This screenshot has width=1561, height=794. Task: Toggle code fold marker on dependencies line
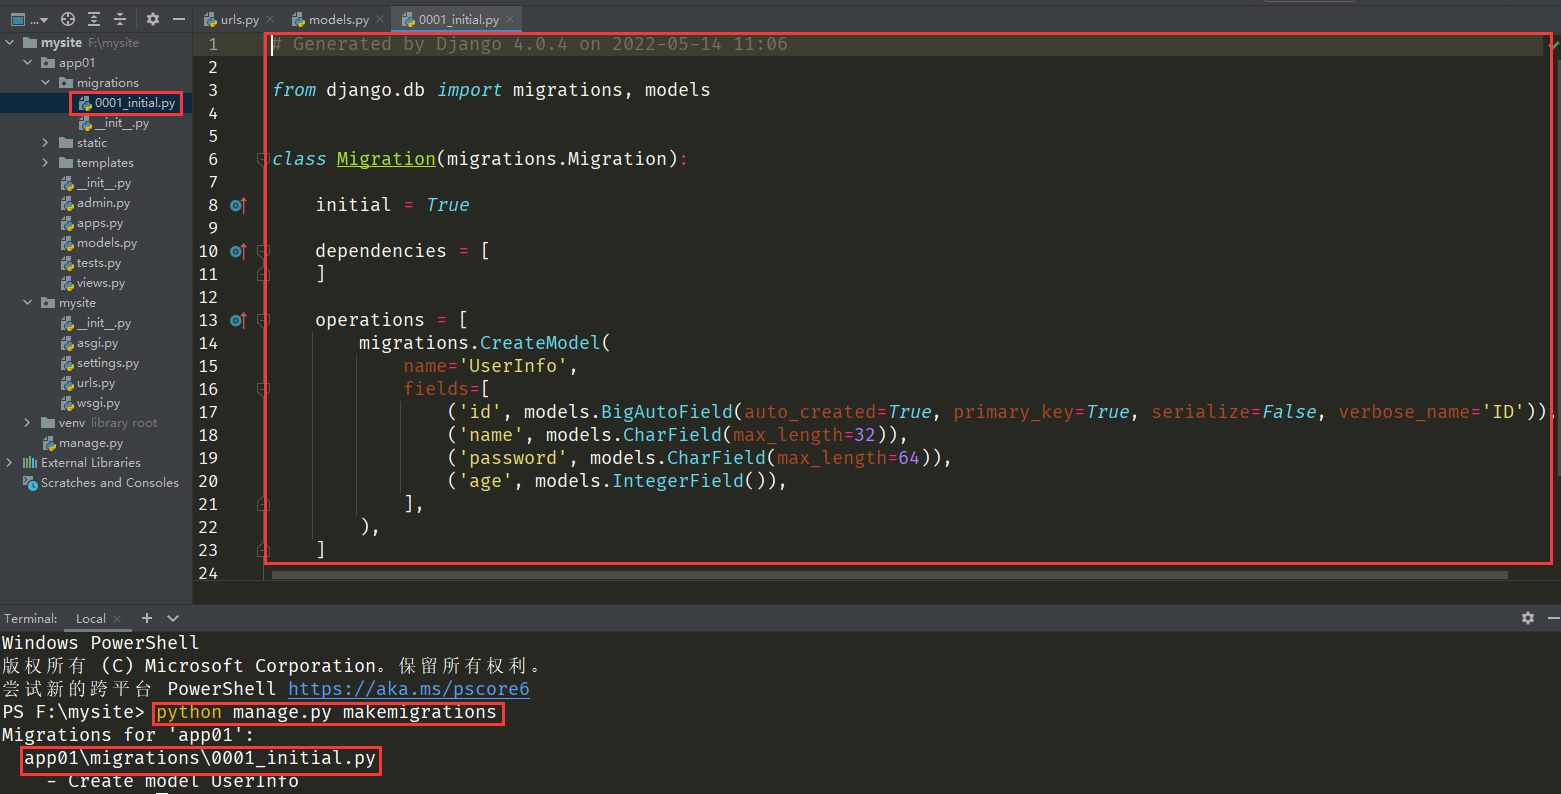(x=262, y=251)
